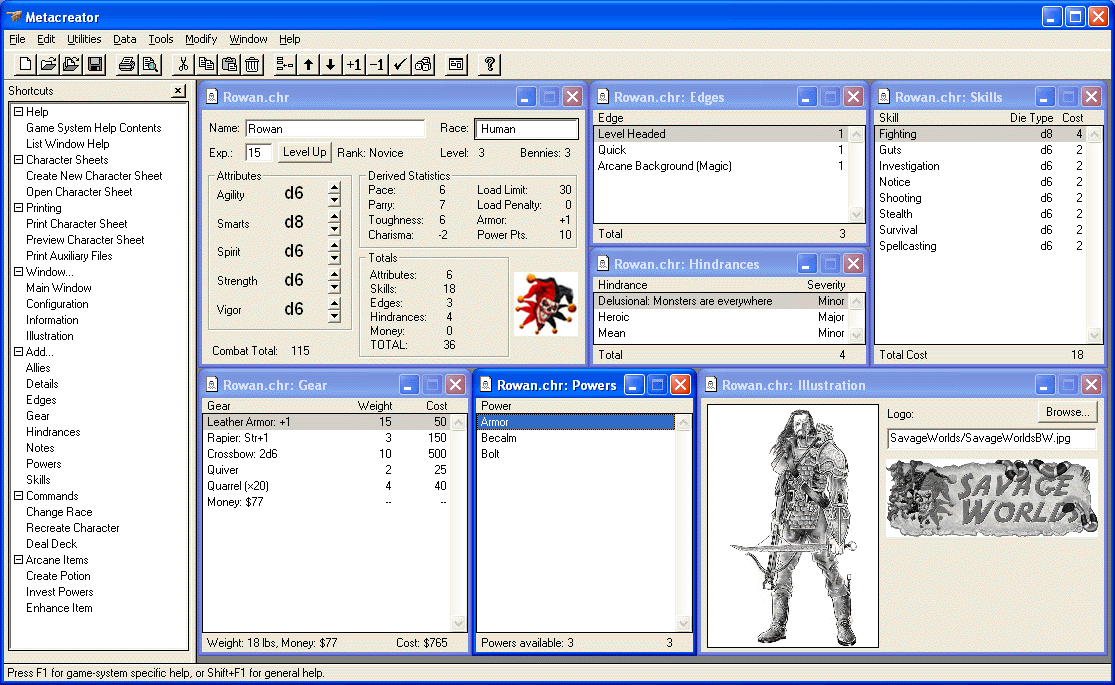The image size is (1115, 685).
Task: Click the Save floppy disk icon
Action: click(x=95, y=65)
